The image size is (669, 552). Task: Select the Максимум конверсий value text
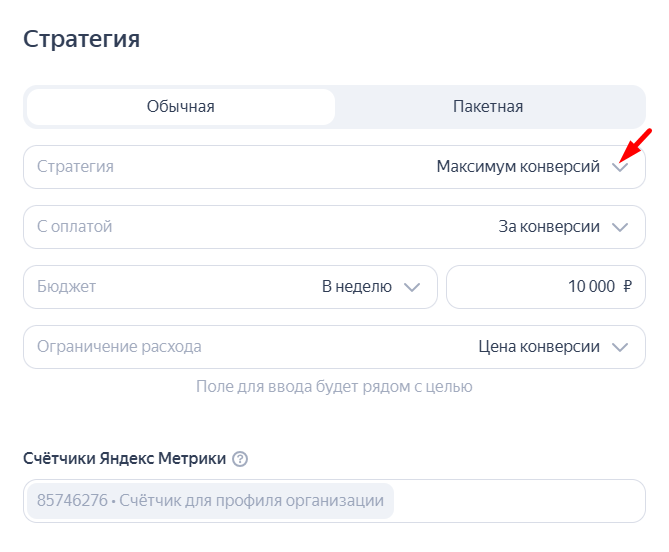[x=518, y=167]
